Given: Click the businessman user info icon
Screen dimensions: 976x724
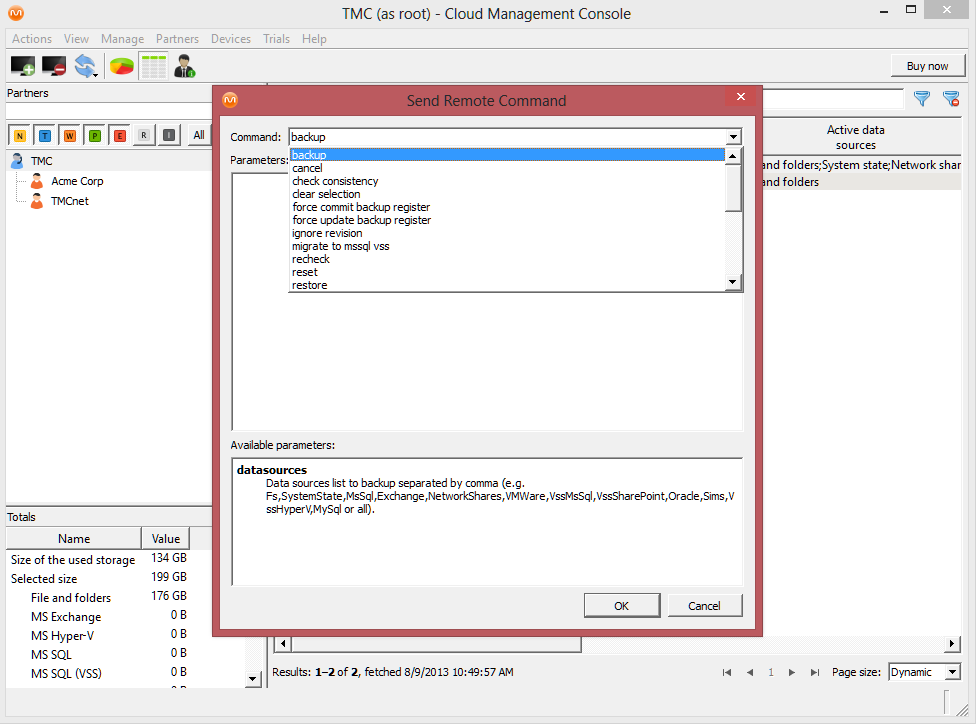Looking at the screenshot, I should 184,66.
